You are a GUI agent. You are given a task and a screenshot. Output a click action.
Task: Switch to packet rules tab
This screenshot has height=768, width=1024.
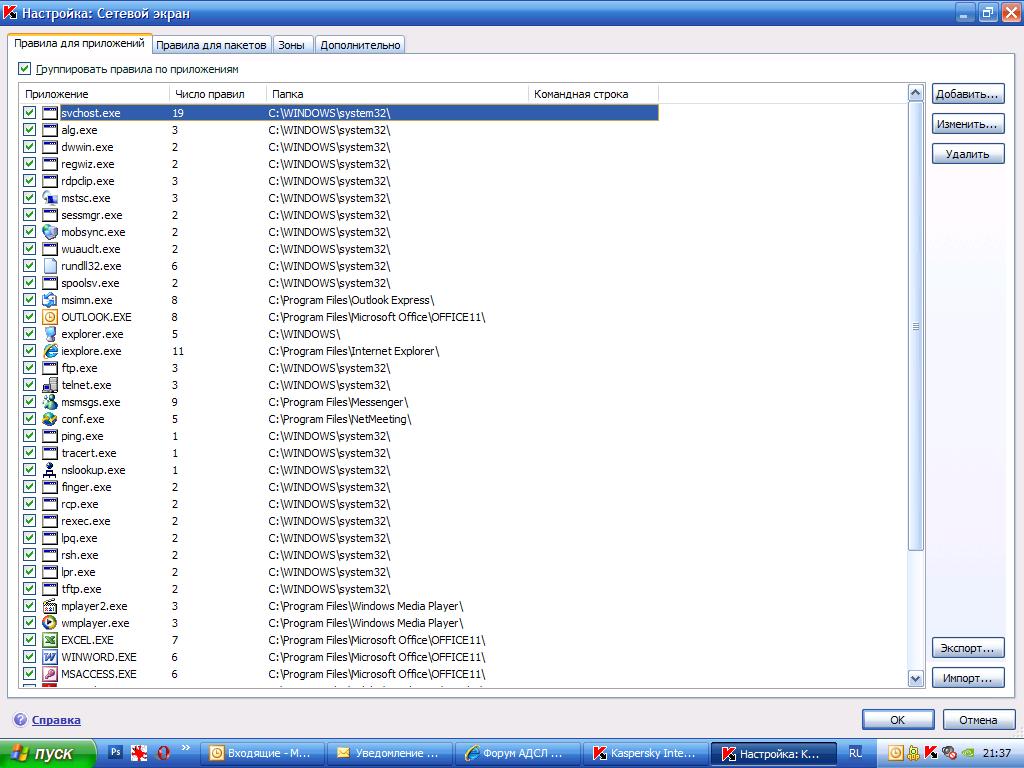pyautogui.click(x=211, y=45)
